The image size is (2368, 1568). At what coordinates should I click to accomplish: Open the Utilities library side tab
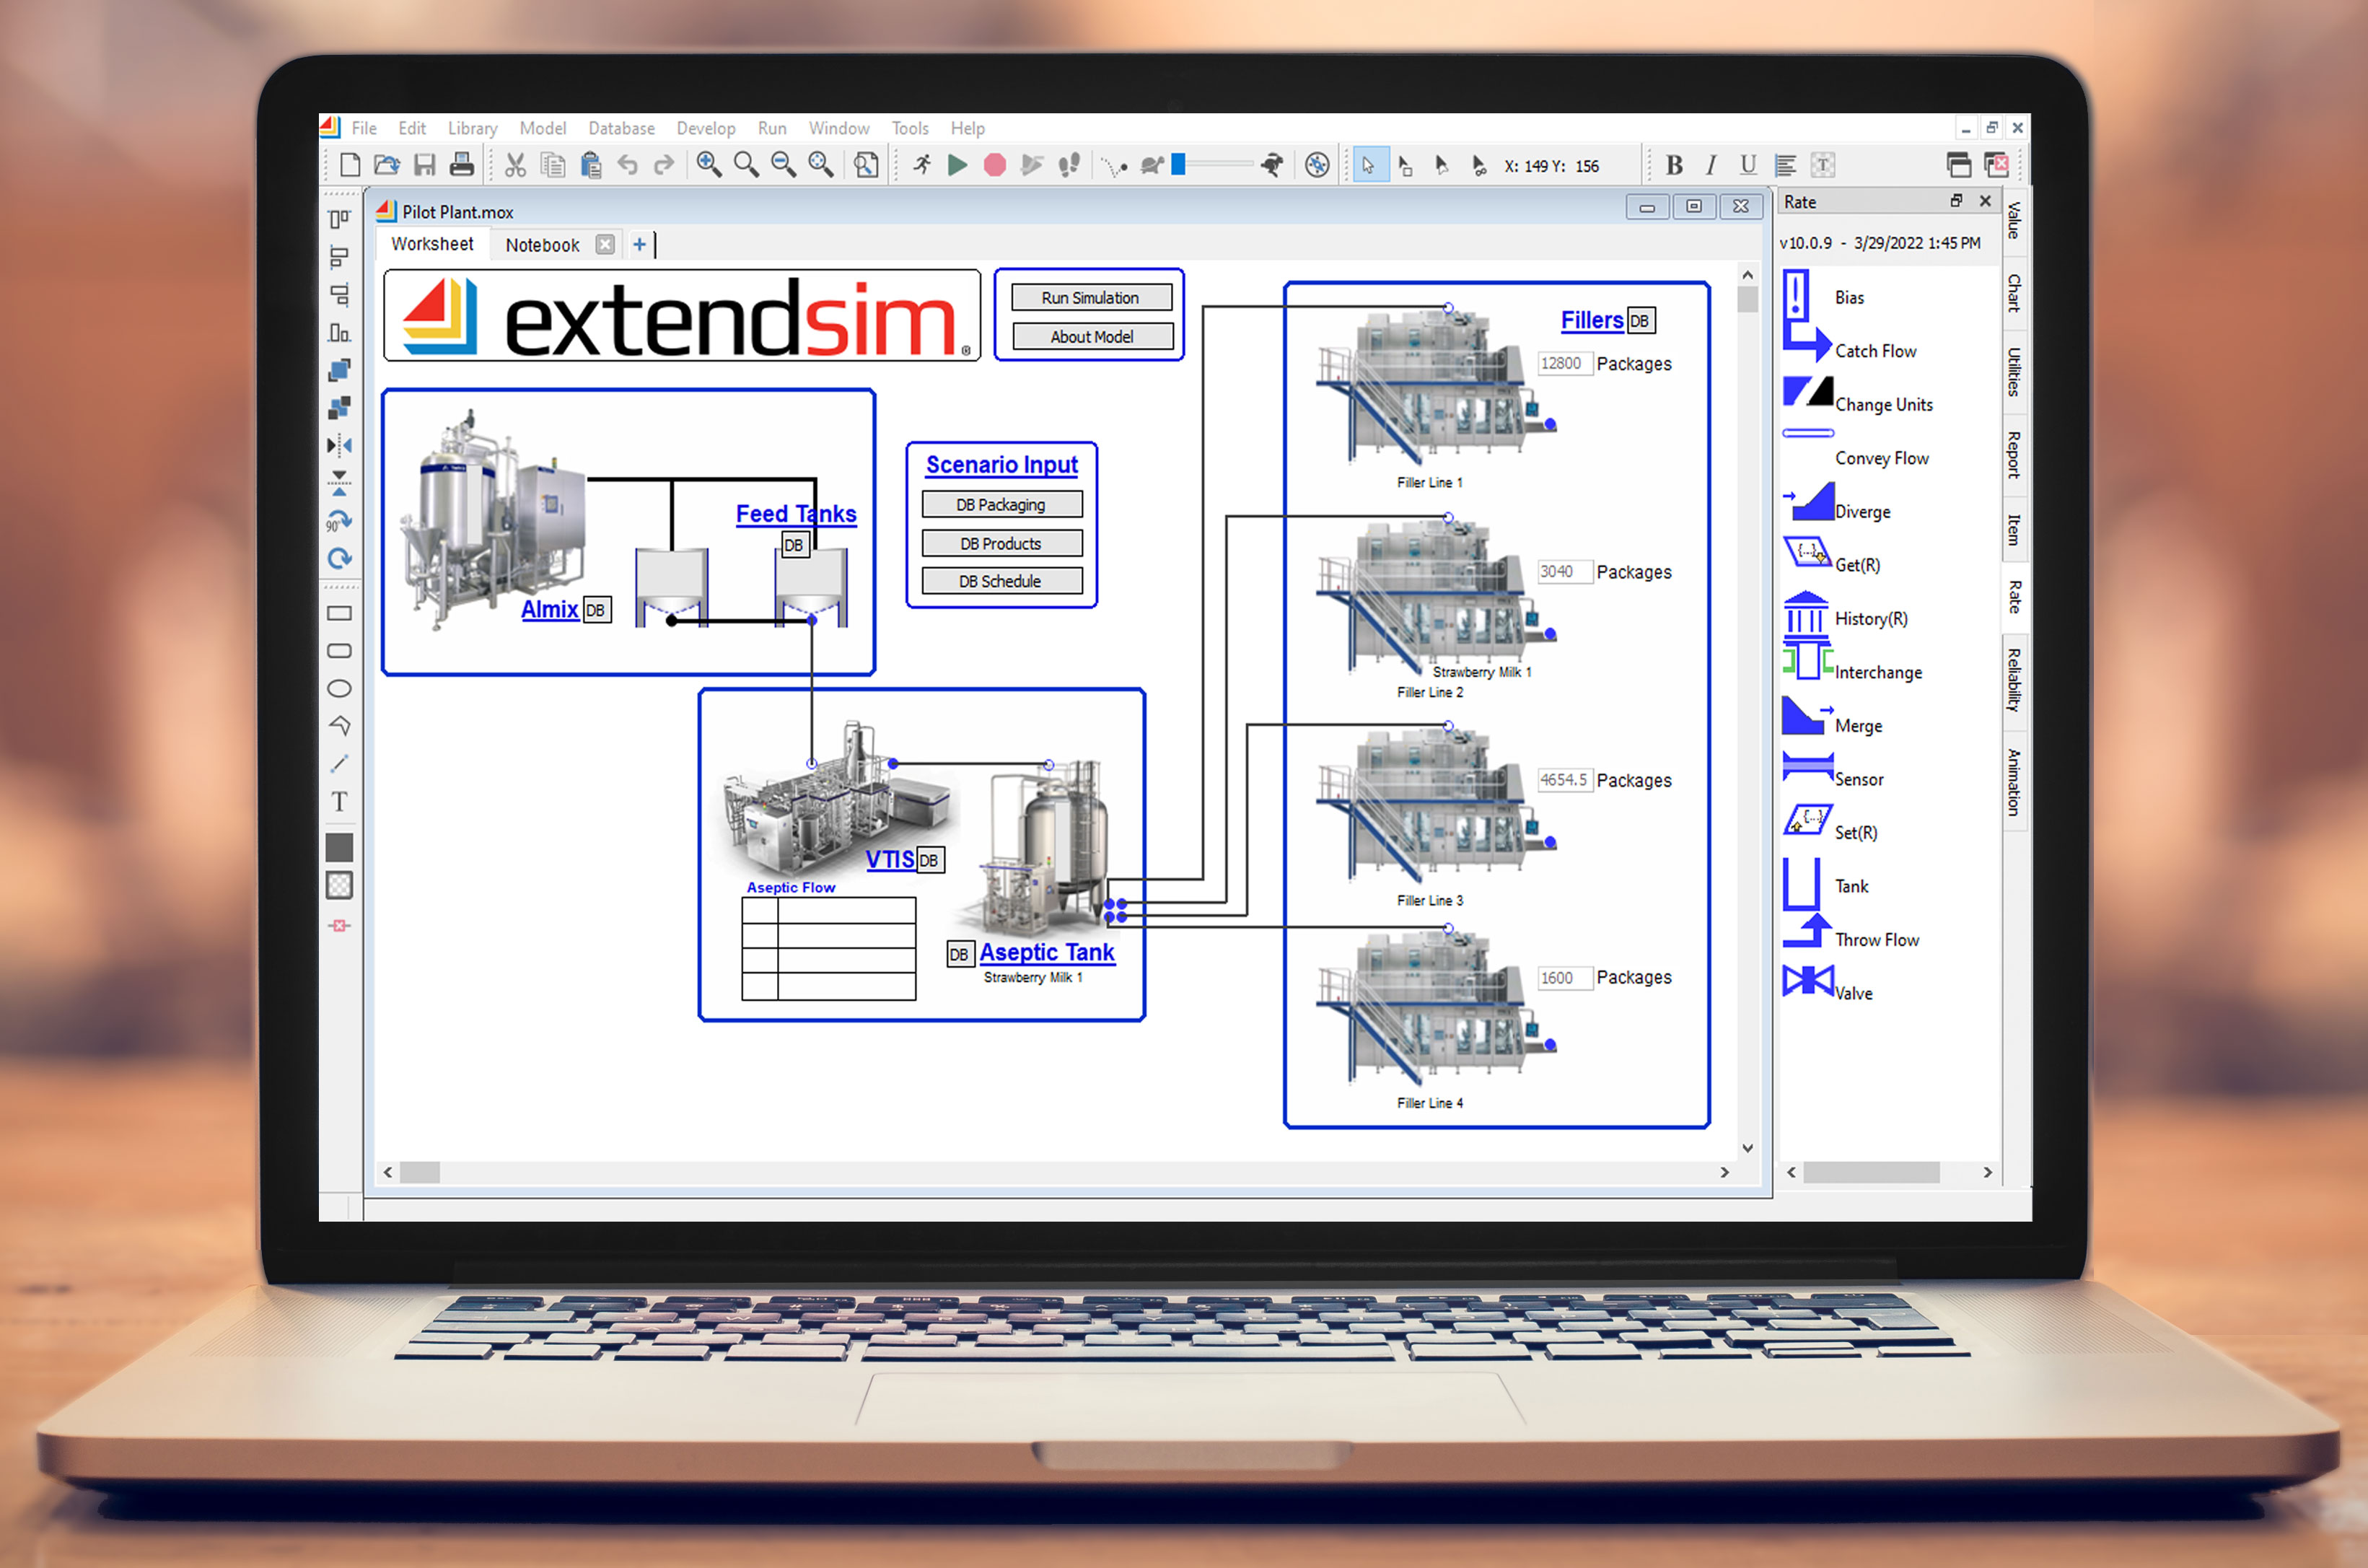(x=2014, y=372)
